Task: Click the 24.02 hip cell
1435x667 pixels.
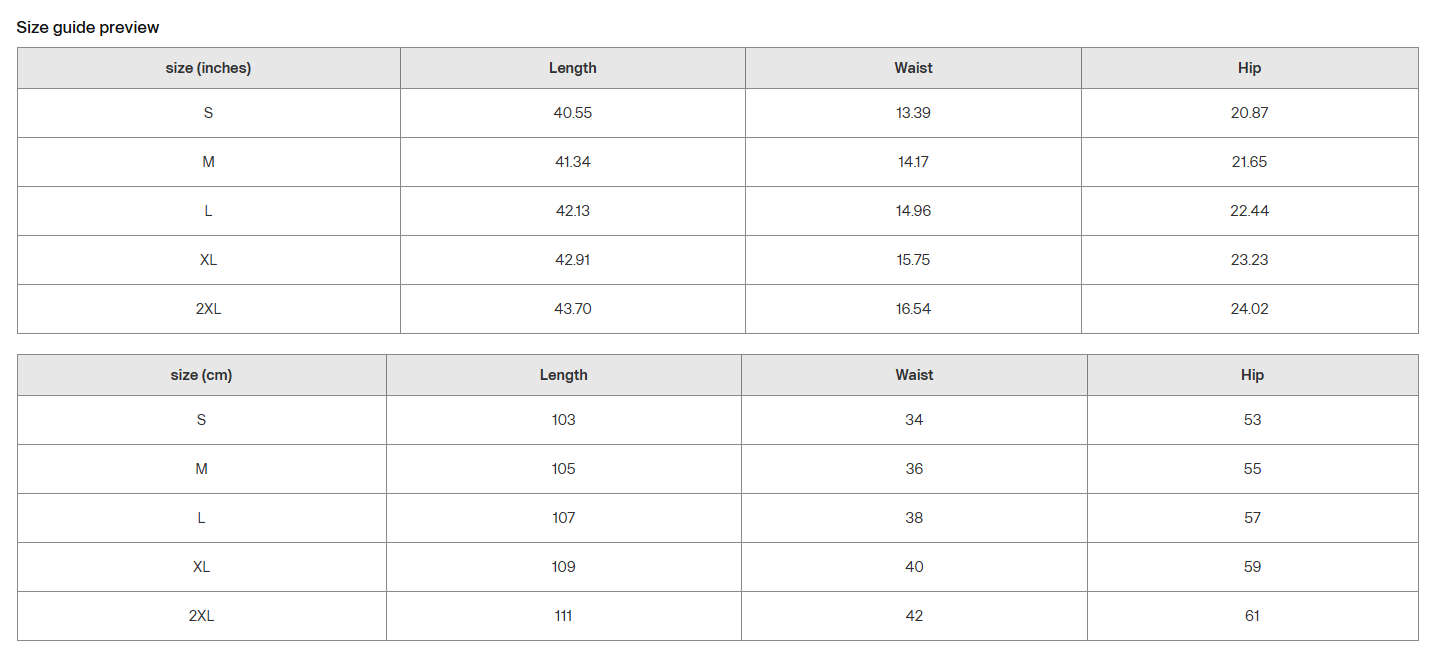Action: point(1249,309)
